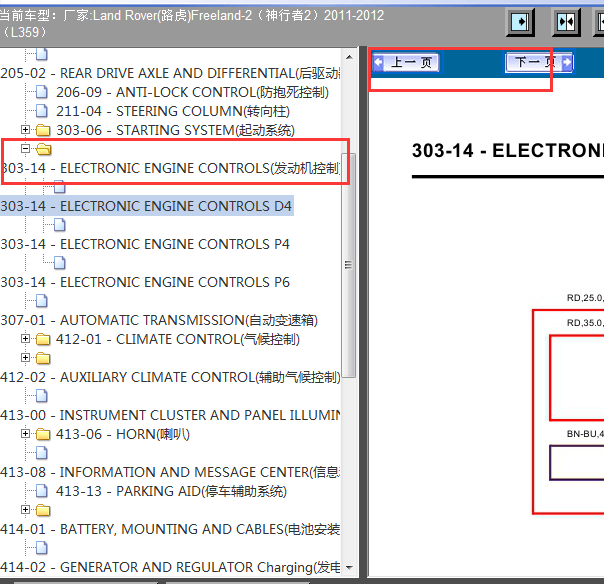This screenshot has width=604, height=584.
Task: Open 414-02 Generator and Regulator Charging
Action: 170,567
